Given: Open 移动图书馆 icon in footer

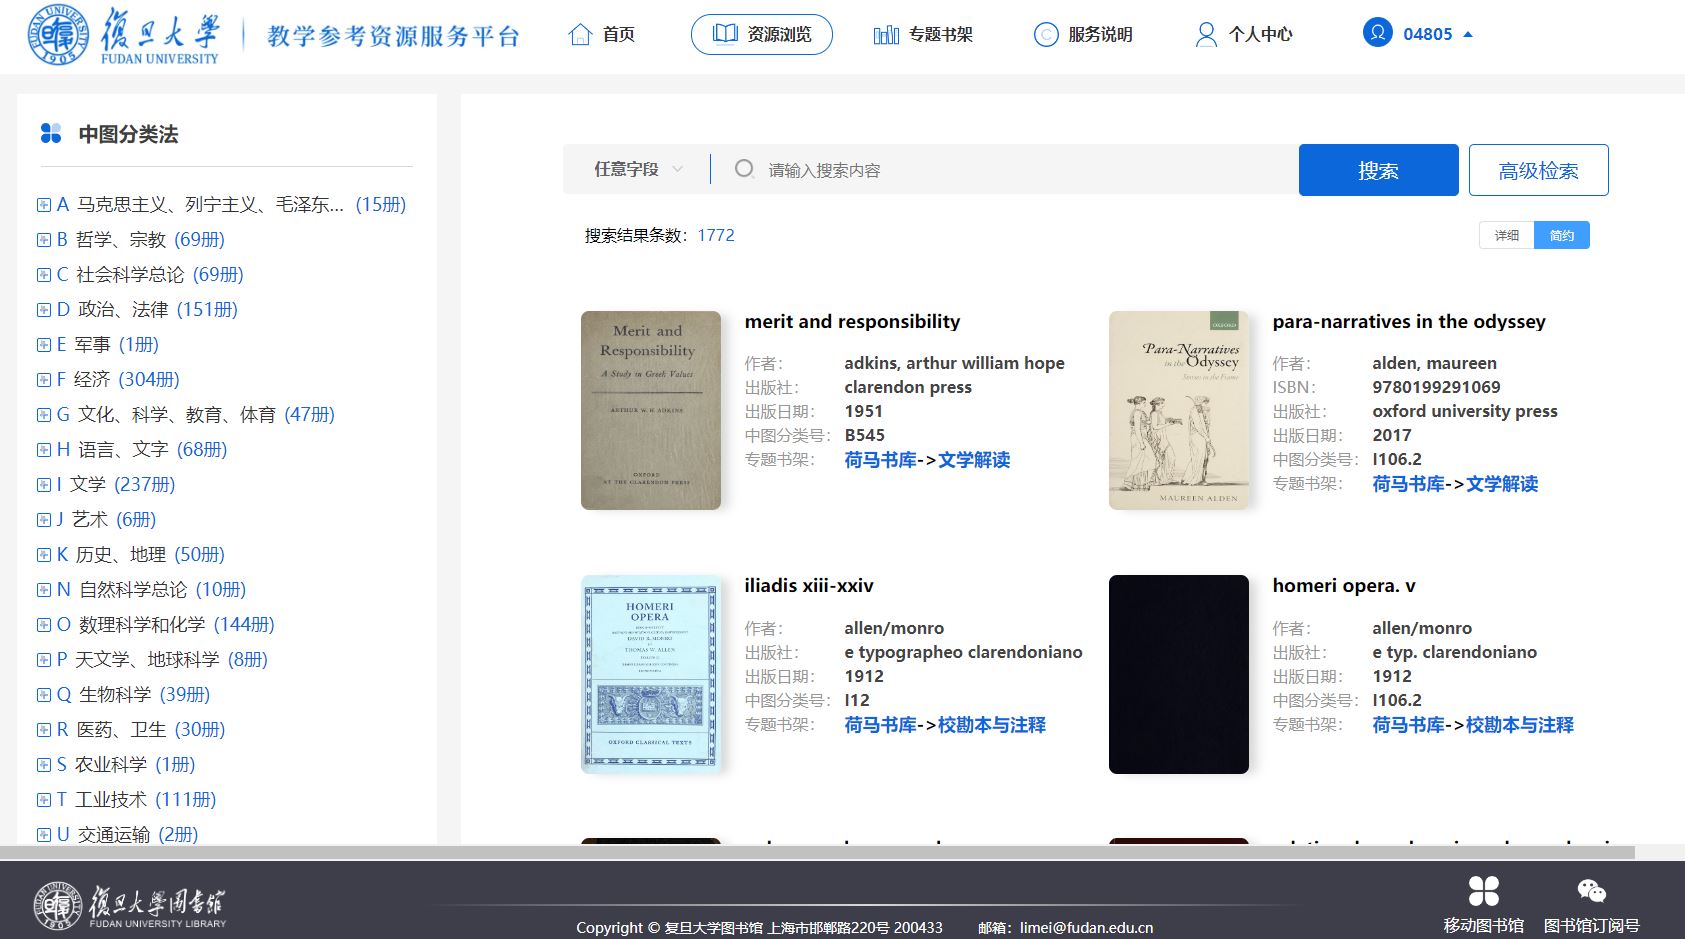Looking at the screenshot, I should pos(1483,891).
